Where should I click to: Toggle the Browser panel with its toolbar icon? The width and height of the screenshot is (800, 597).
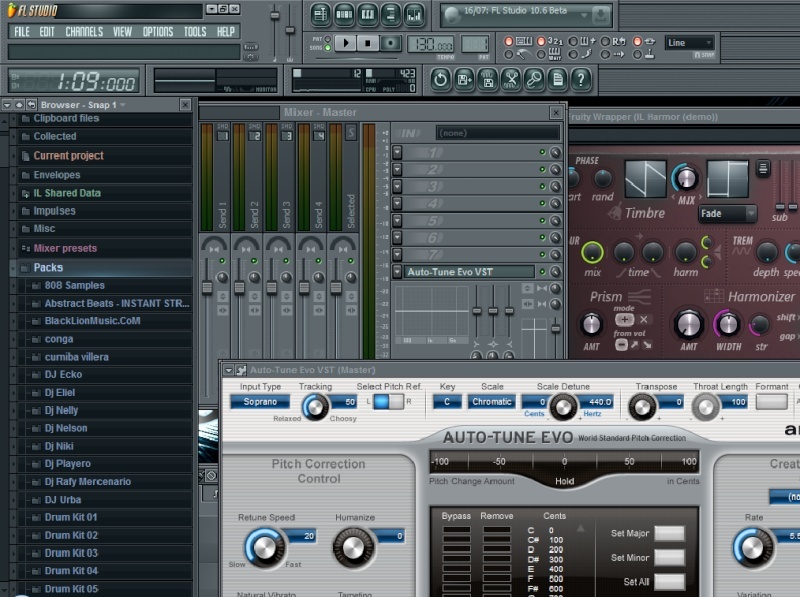391,14
